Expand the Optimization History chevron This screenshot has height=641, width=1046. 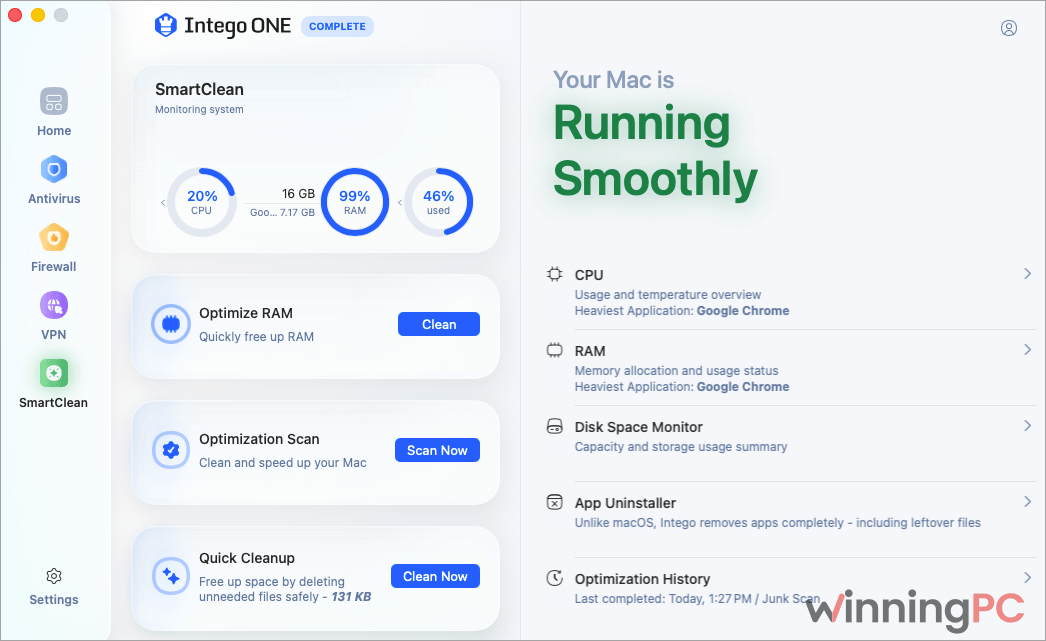point(1027,578)
